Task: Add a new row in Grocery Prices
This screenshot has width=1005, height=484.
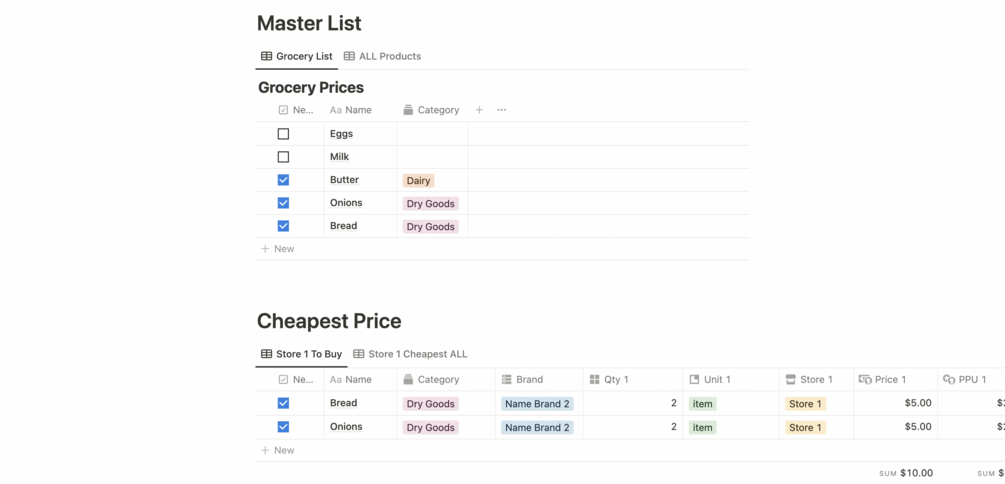Action: [278, 249]
